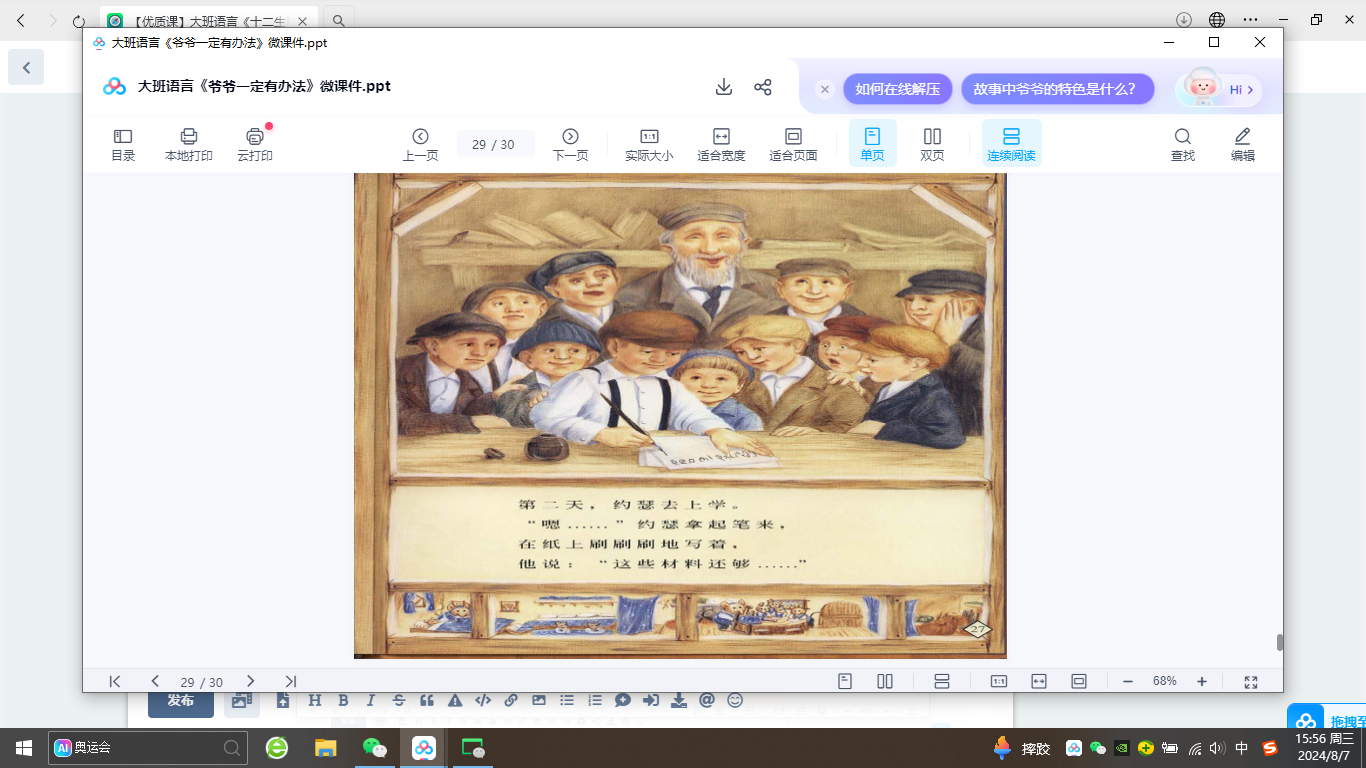The image size is (1366, 768).
Task: Open the 编辑 edit tool
Action: tap(1243, 144)
